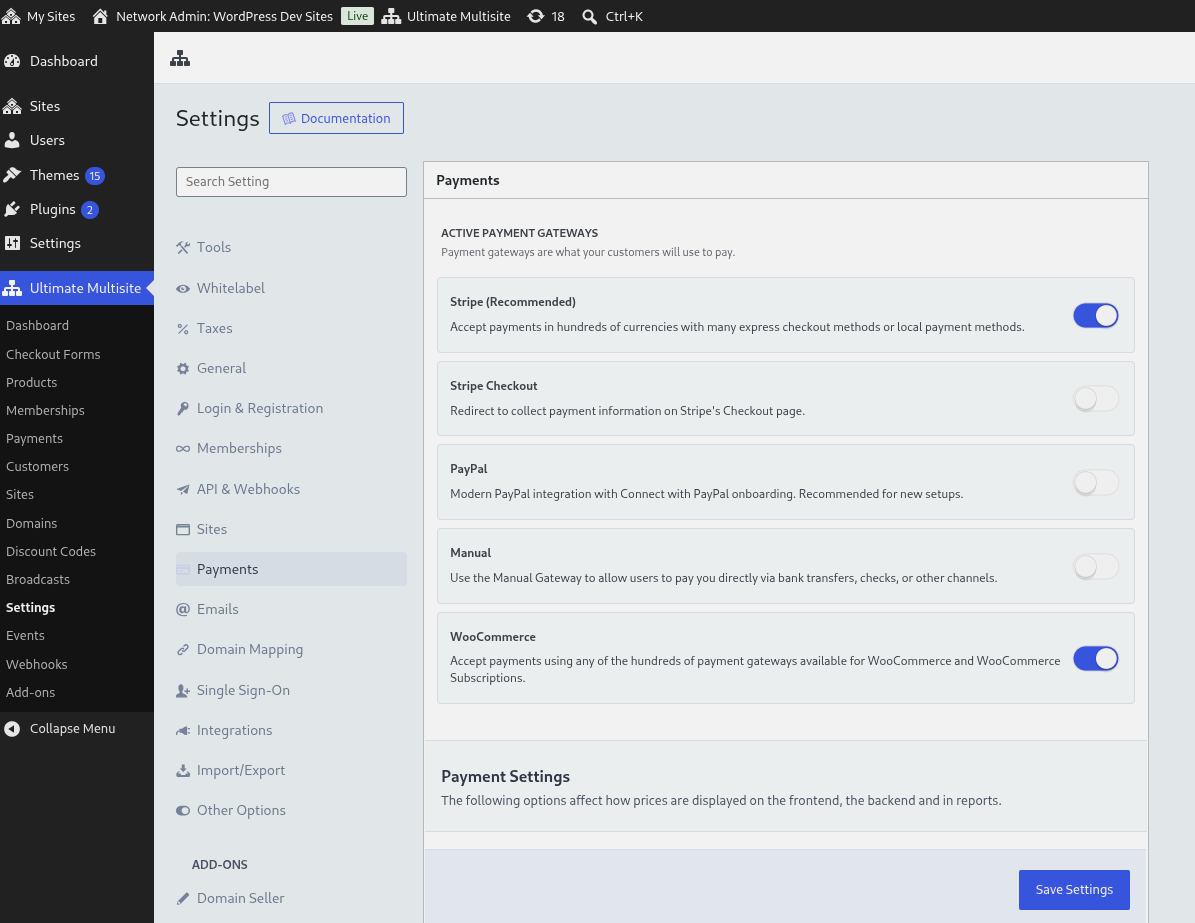
Task: Click the Themes paintbrush icon
Action: pos(12,175)
